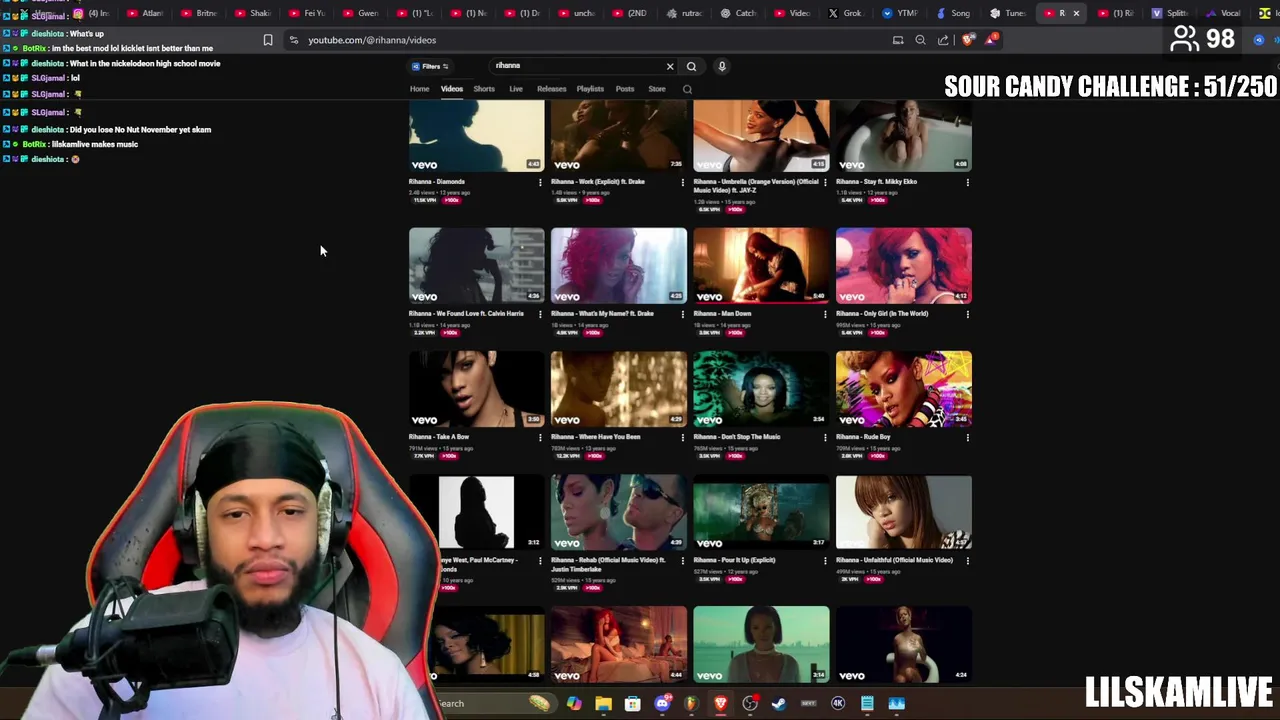Open the Posts tab
This screenshot has height=720, width=1280.
pos(625,89)
